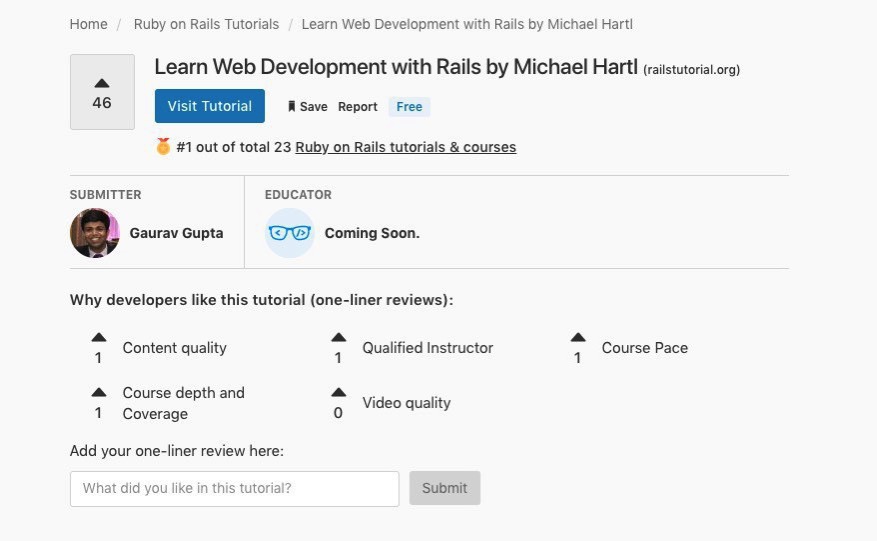Upvote the Qualified Instructor review
Image resolution: width=877 pixels, height=541 pixels.
[x=338, y=338]
